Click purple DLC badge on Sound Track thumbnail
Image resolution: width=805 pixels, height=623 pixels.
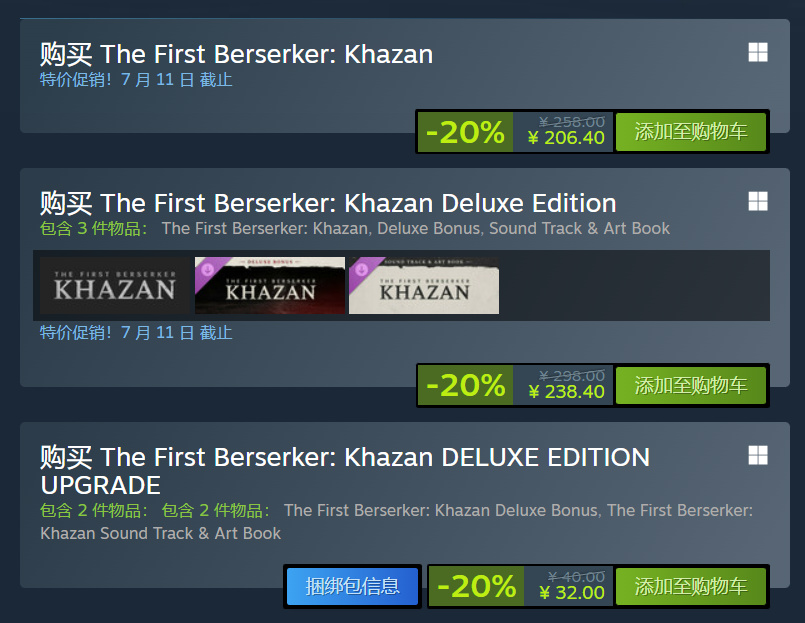pos(361,269)
